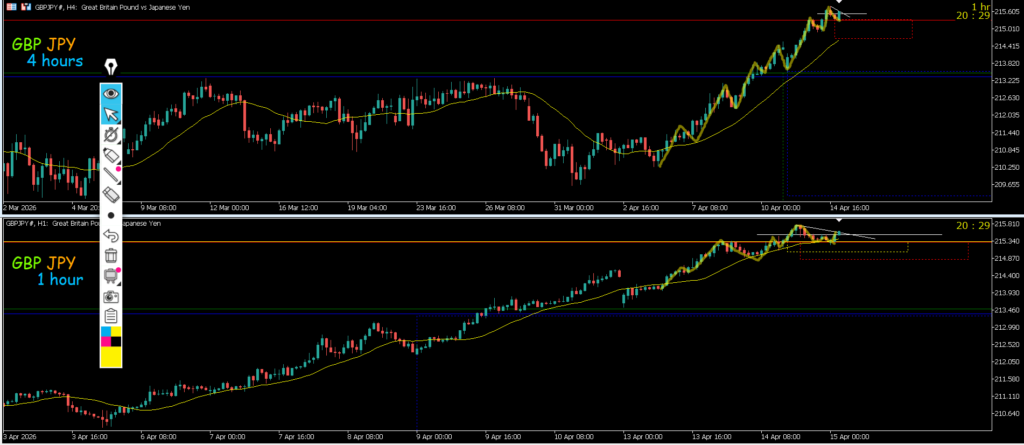Click the train icon in the toolbar
The width and height of the screenshot is (1024, 445).
(x=111, y=276)
